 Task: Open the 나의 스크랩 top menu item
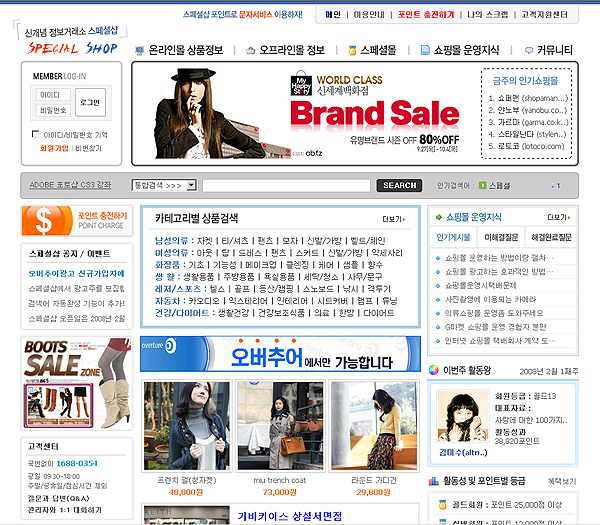pyautogui.click(x=488, y=15)
